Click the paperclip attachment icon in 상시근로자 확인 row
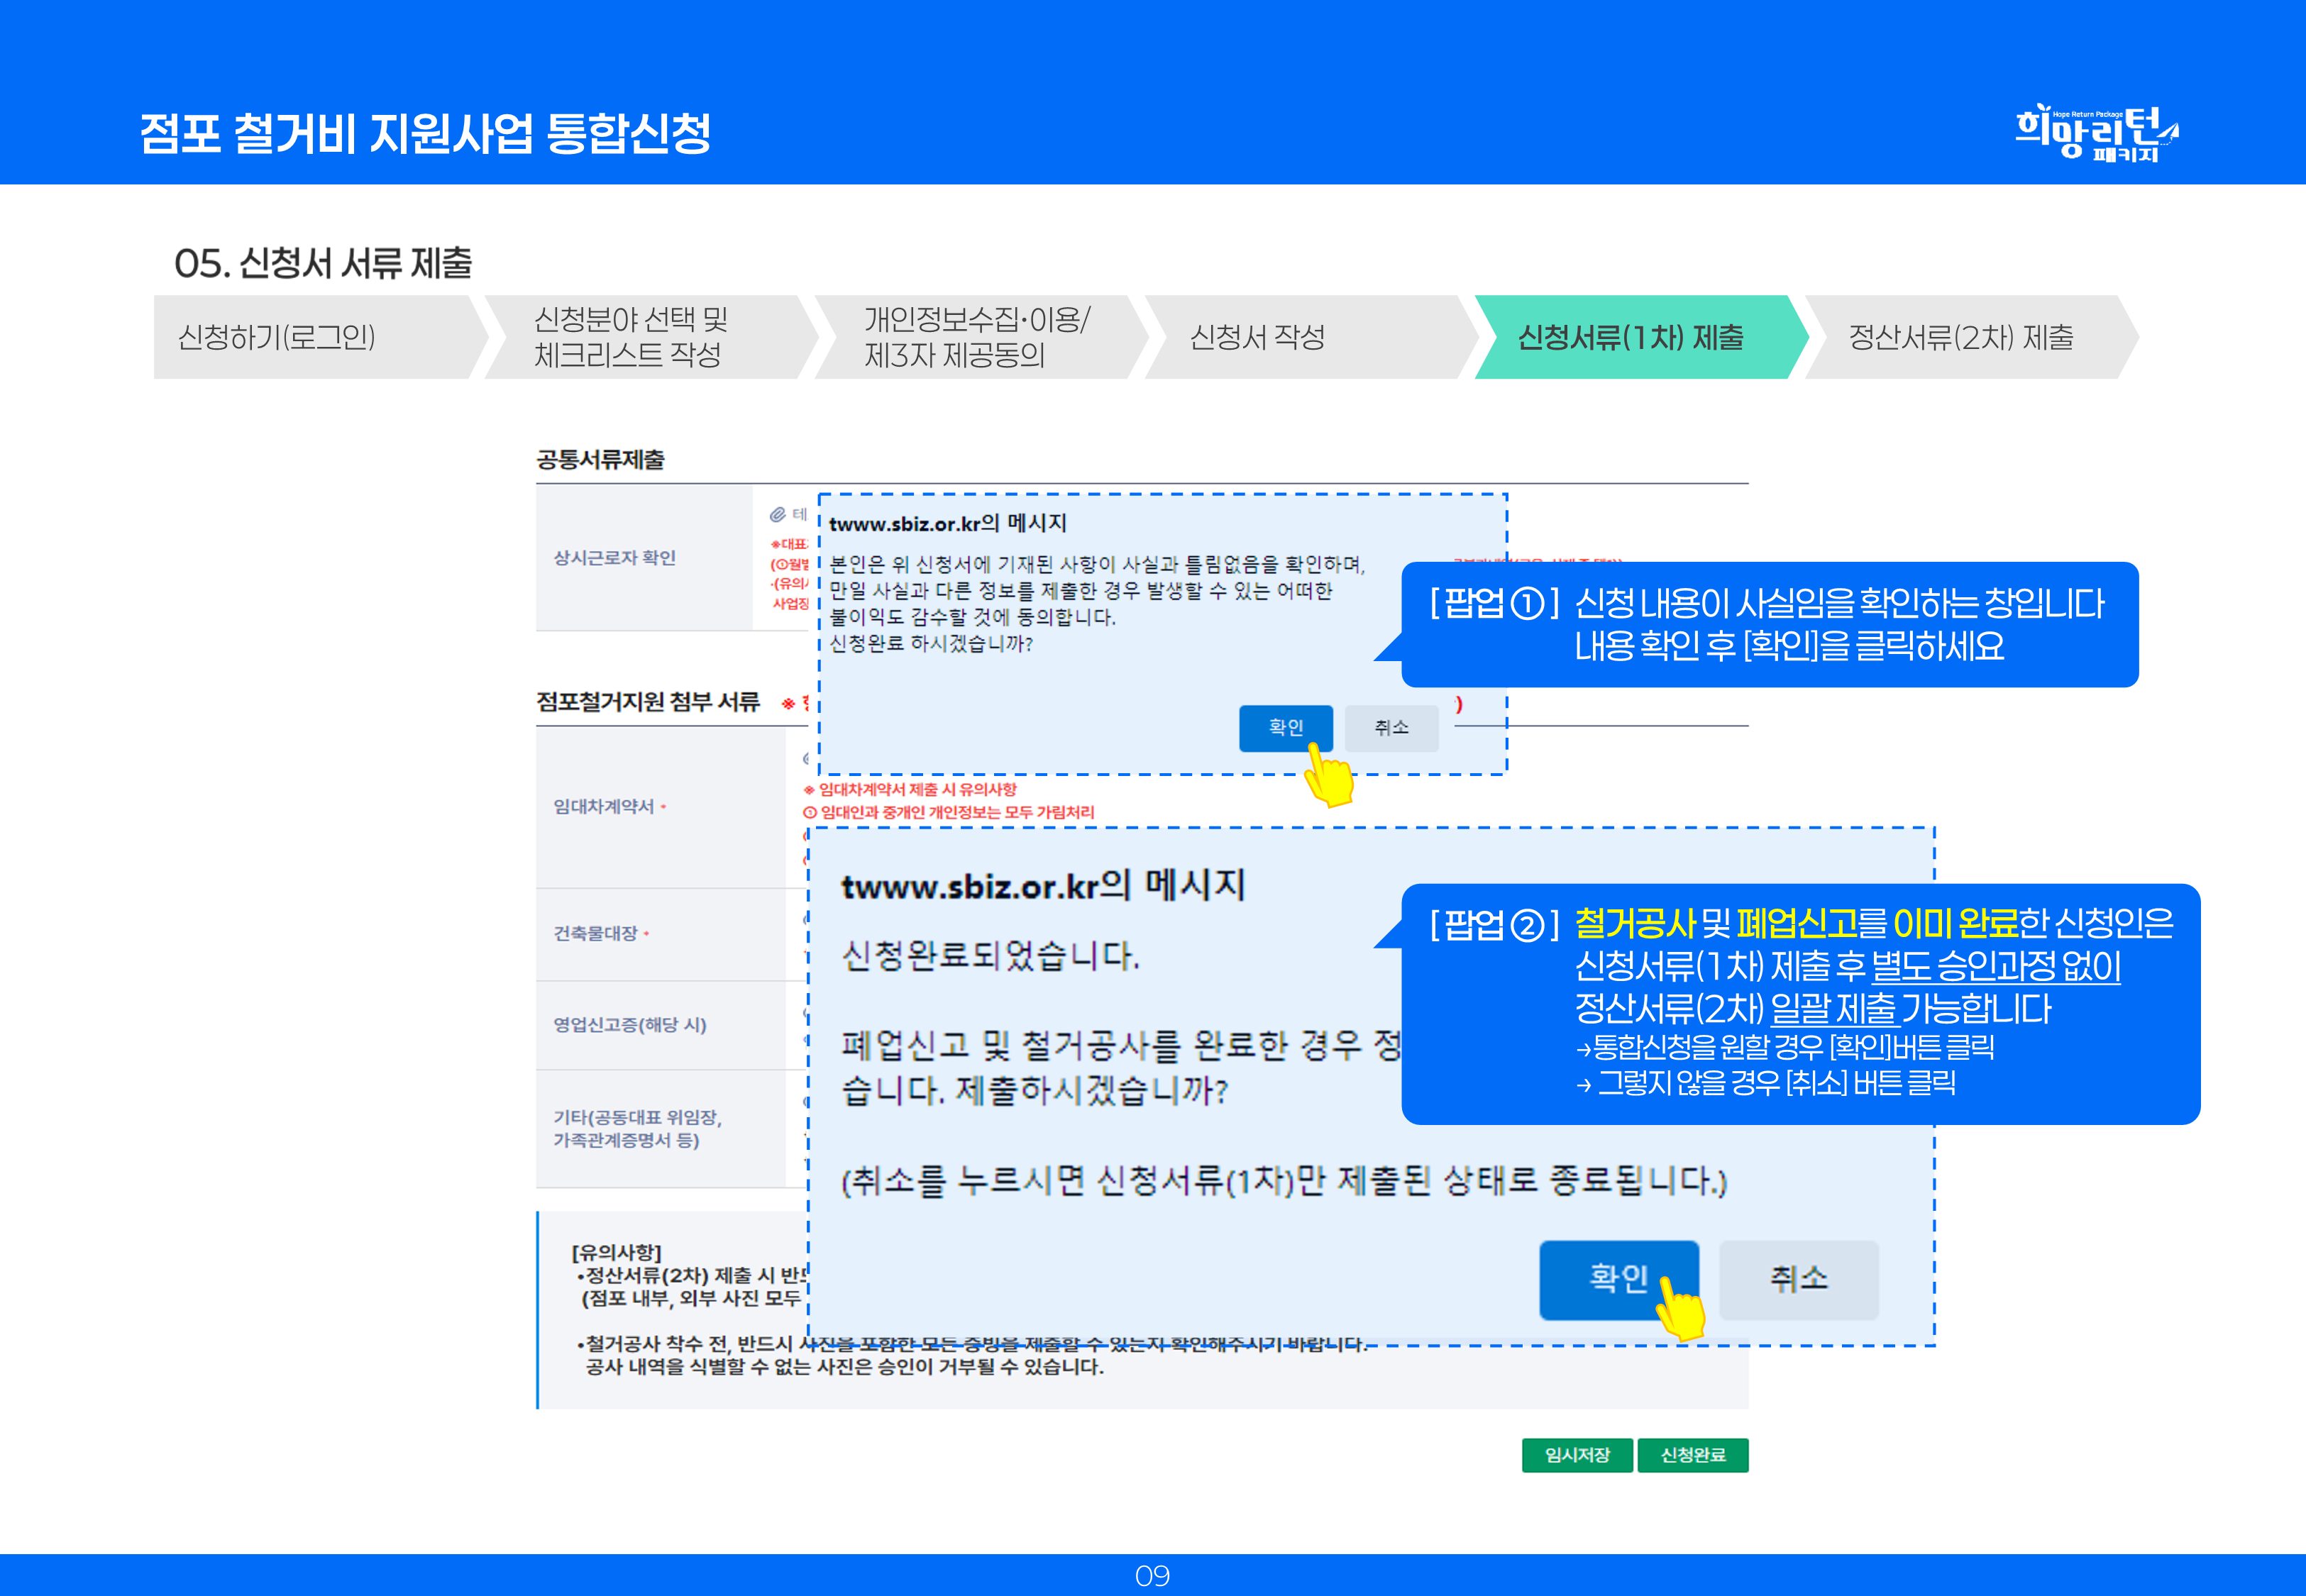2306x1596 pixels. pos(777,514)
